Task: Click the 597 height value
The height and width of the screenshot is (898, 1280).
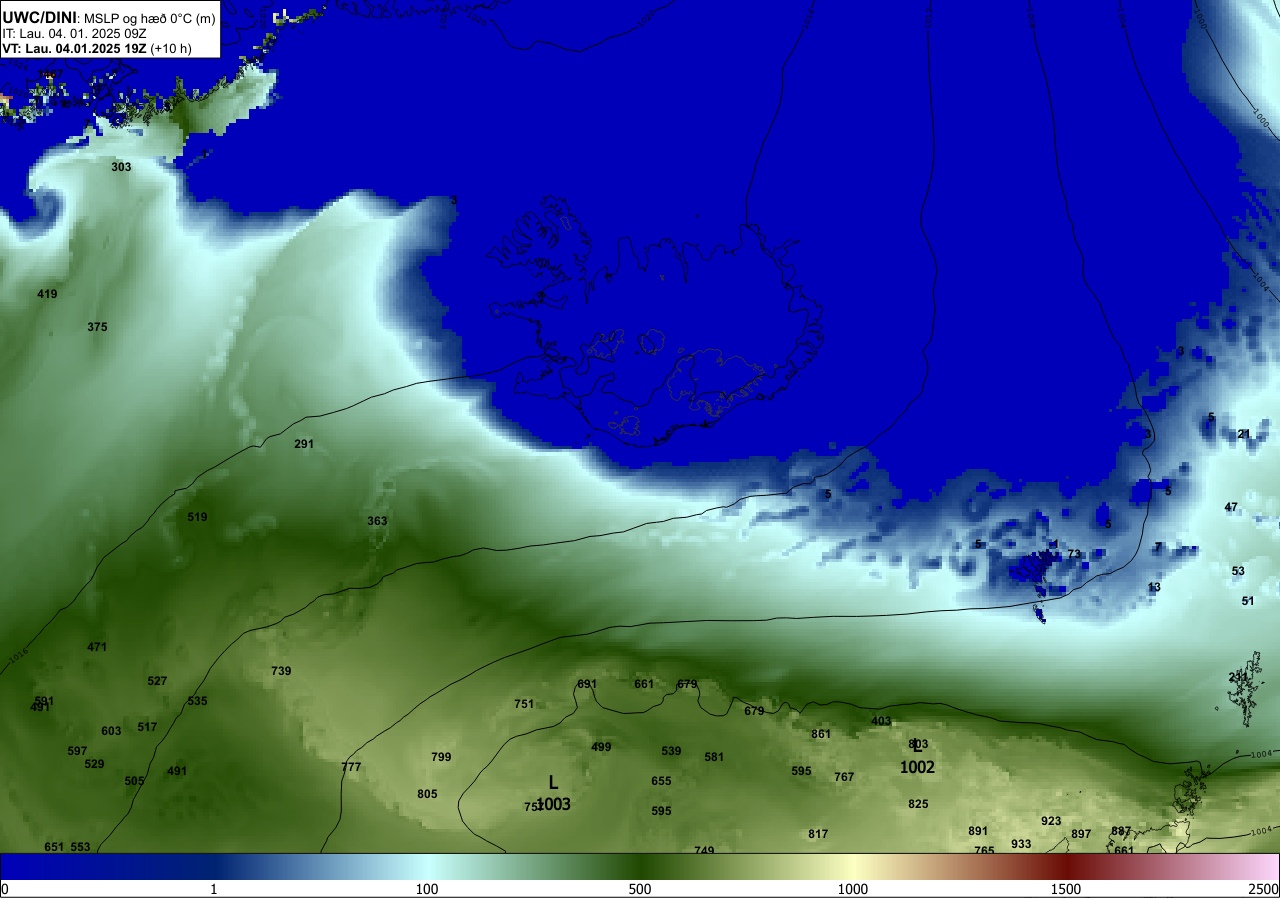Action: click(77, 751)
